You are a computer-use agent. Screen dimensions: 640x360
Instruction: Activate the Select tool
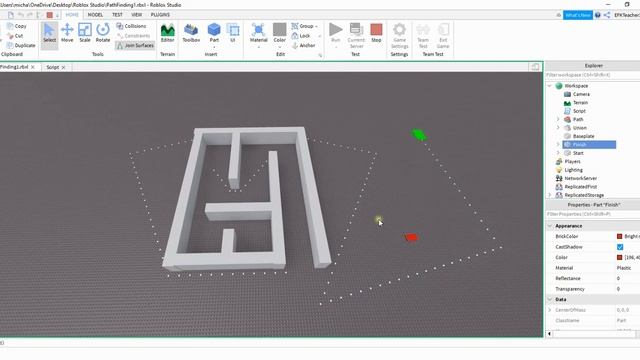[x=49, y=33]
